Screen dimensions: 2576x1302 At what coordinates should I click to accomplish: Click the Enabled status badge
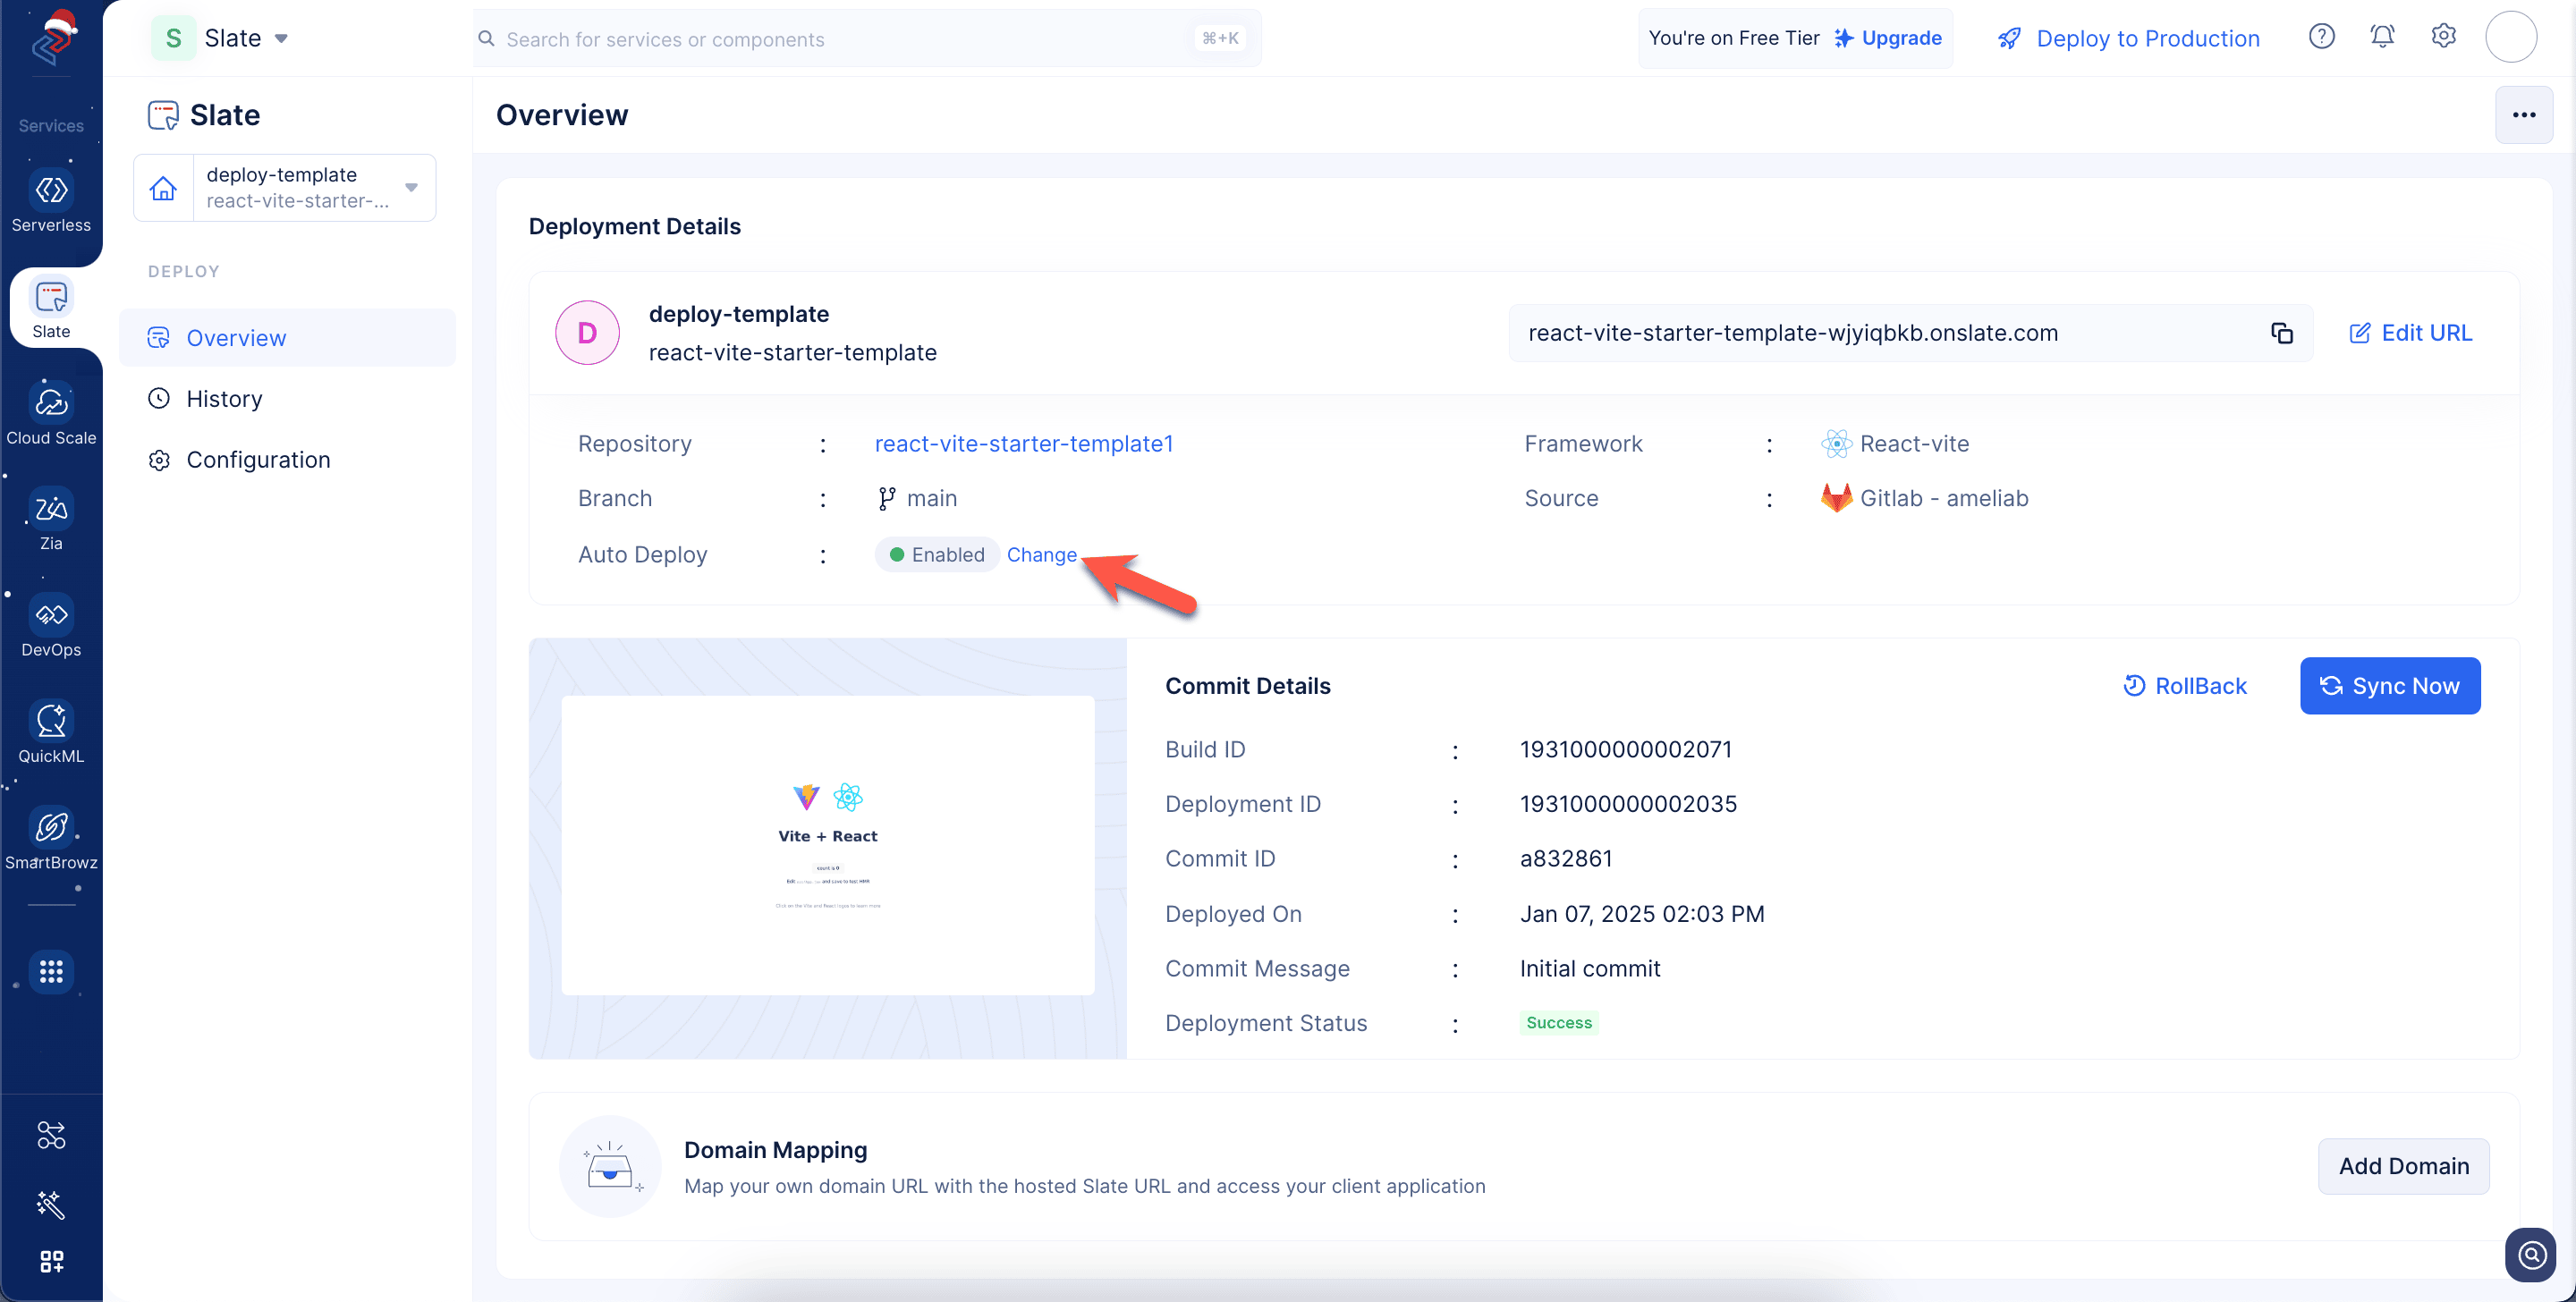tap(937, 555)
